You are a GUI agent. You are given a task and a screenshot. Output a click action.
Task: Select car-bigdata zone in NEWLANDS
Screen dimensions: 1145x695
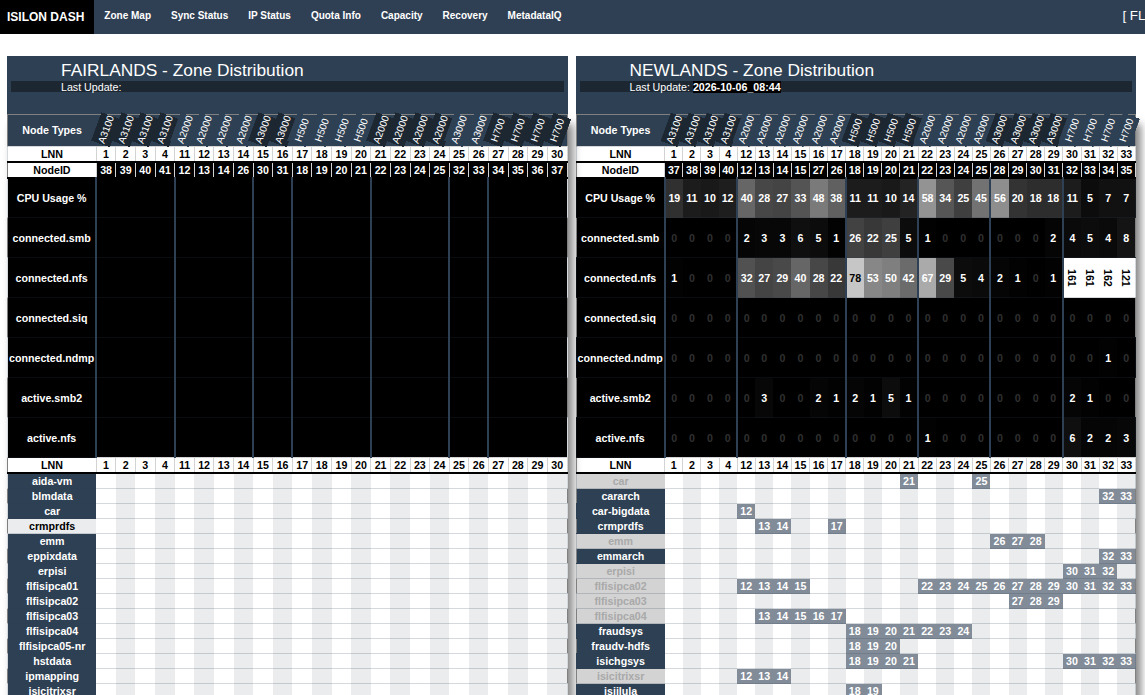620,512
